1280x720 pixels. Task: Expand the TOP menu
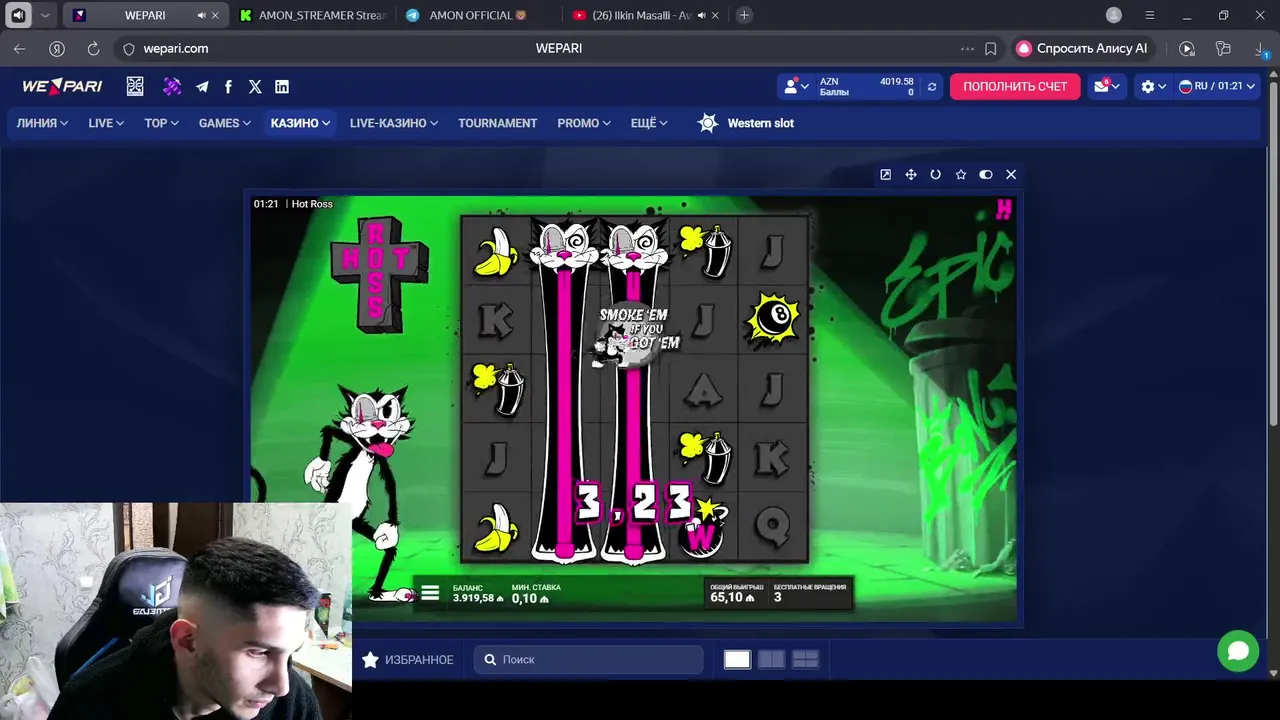click(161, 123)
